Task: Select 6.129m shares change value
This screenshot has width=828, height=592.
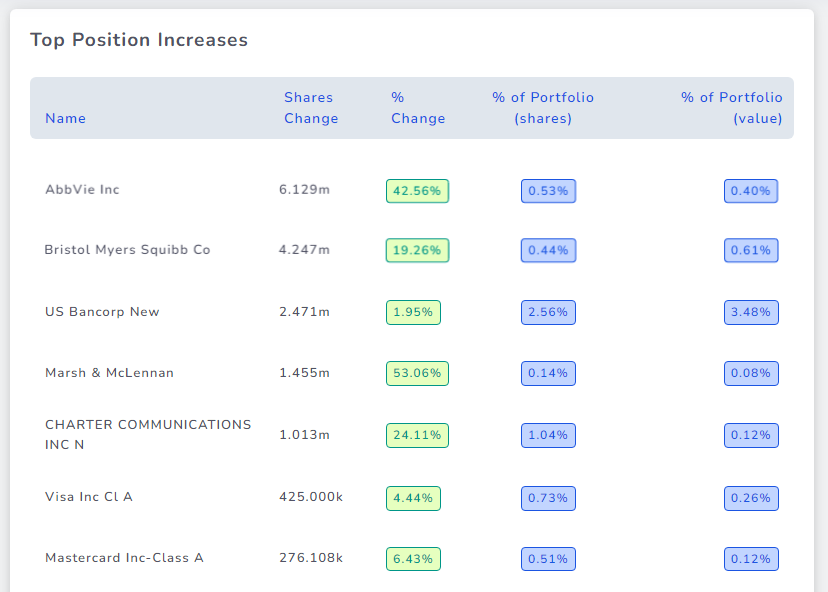Action: click(304, 190)
